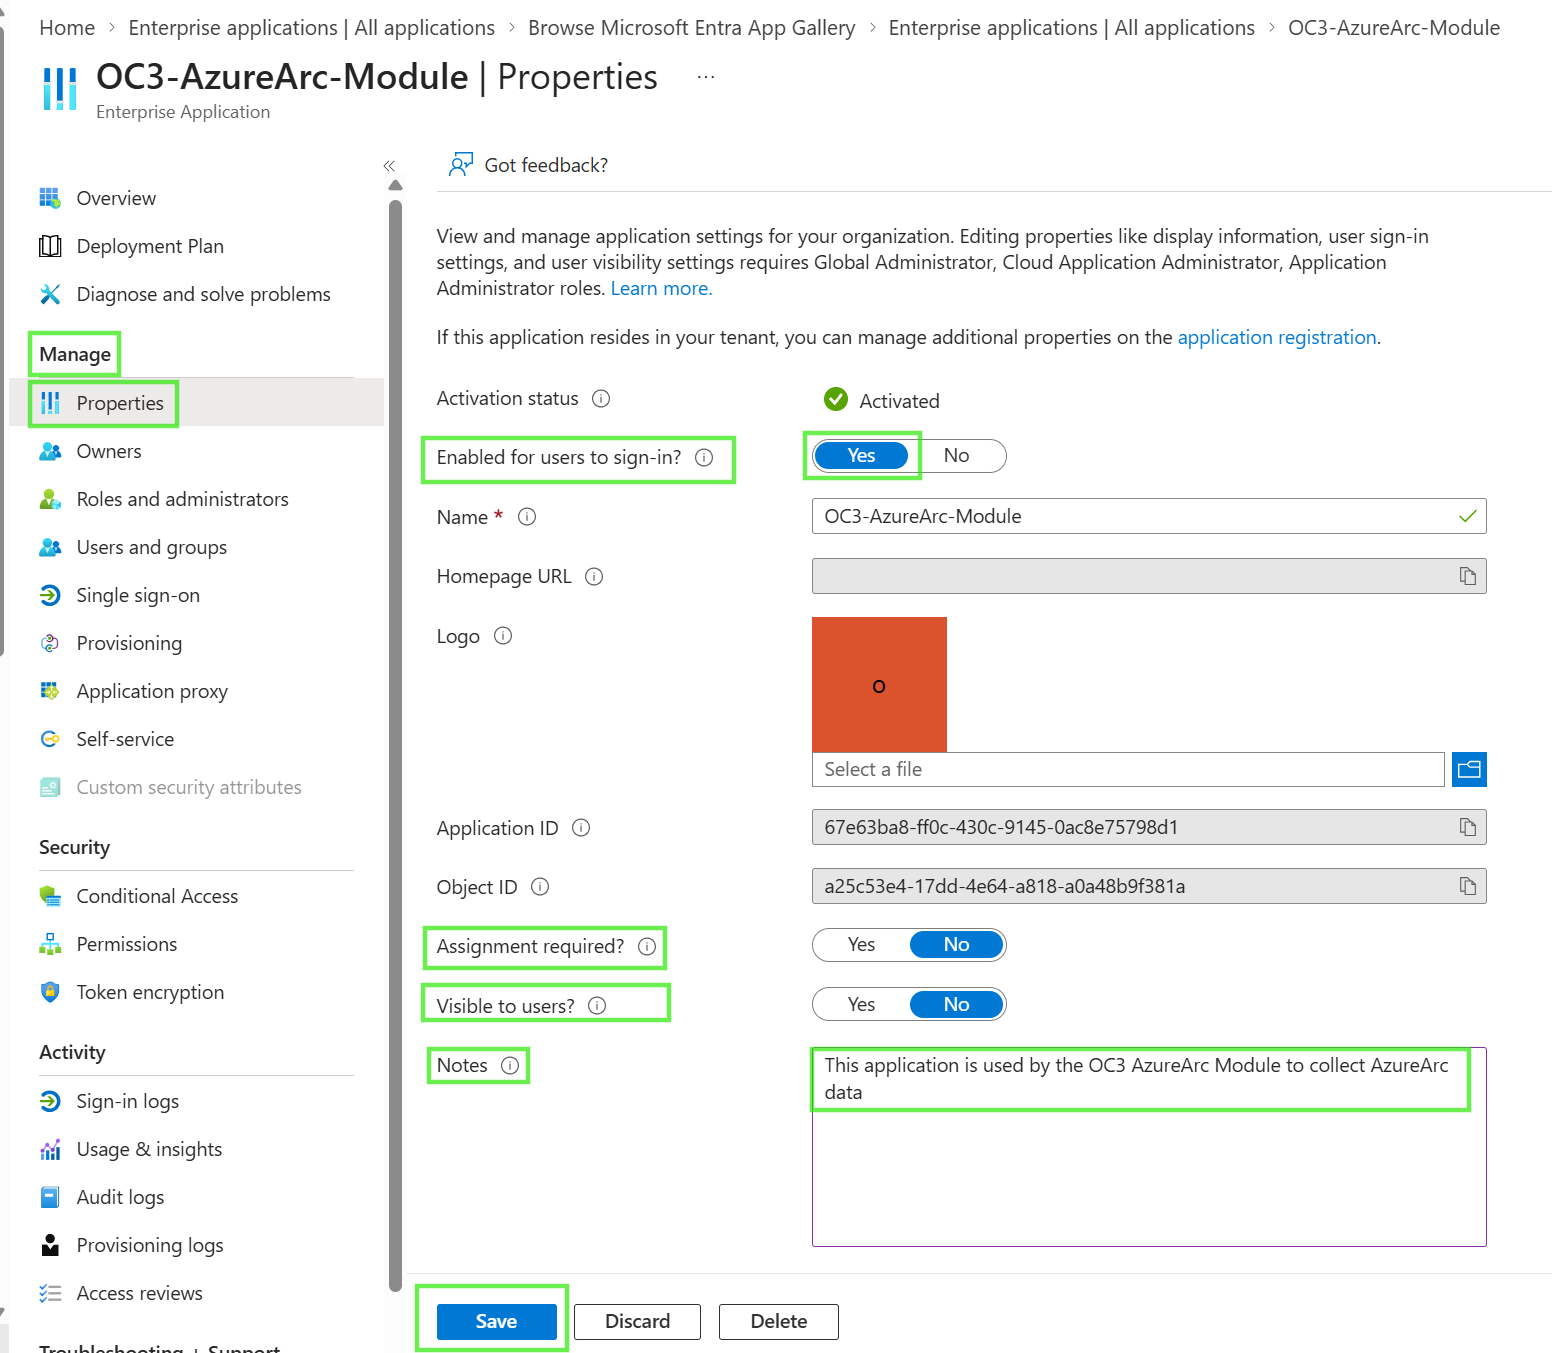Click the Deployment Plan book icon
The height and width of the screenshot is (1353, 1552).
(50, 246)
